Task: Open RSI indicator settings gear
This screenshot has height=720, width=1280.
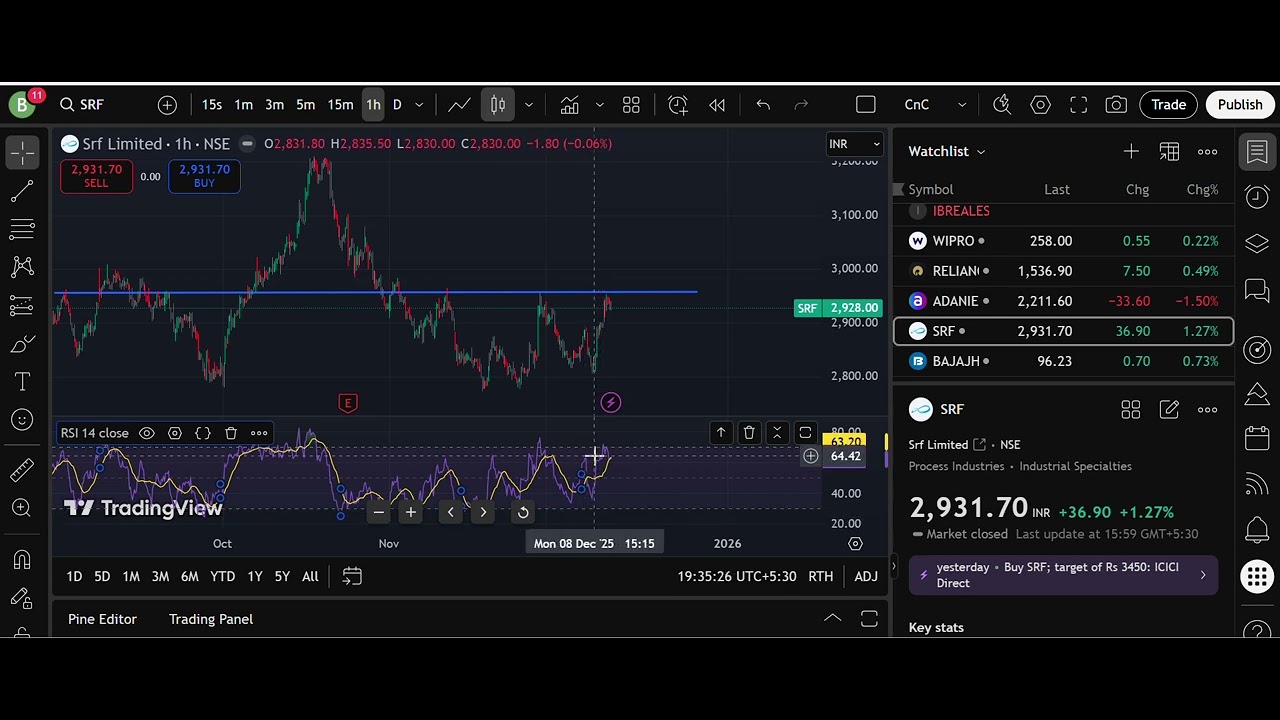Action: pos(175,433)
